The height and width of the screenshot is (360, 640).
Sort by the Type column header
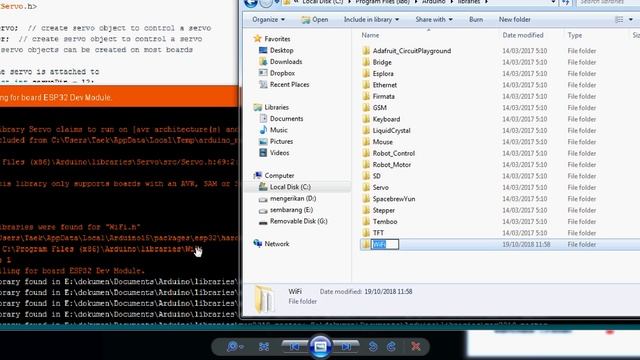(x=575, y=35)
